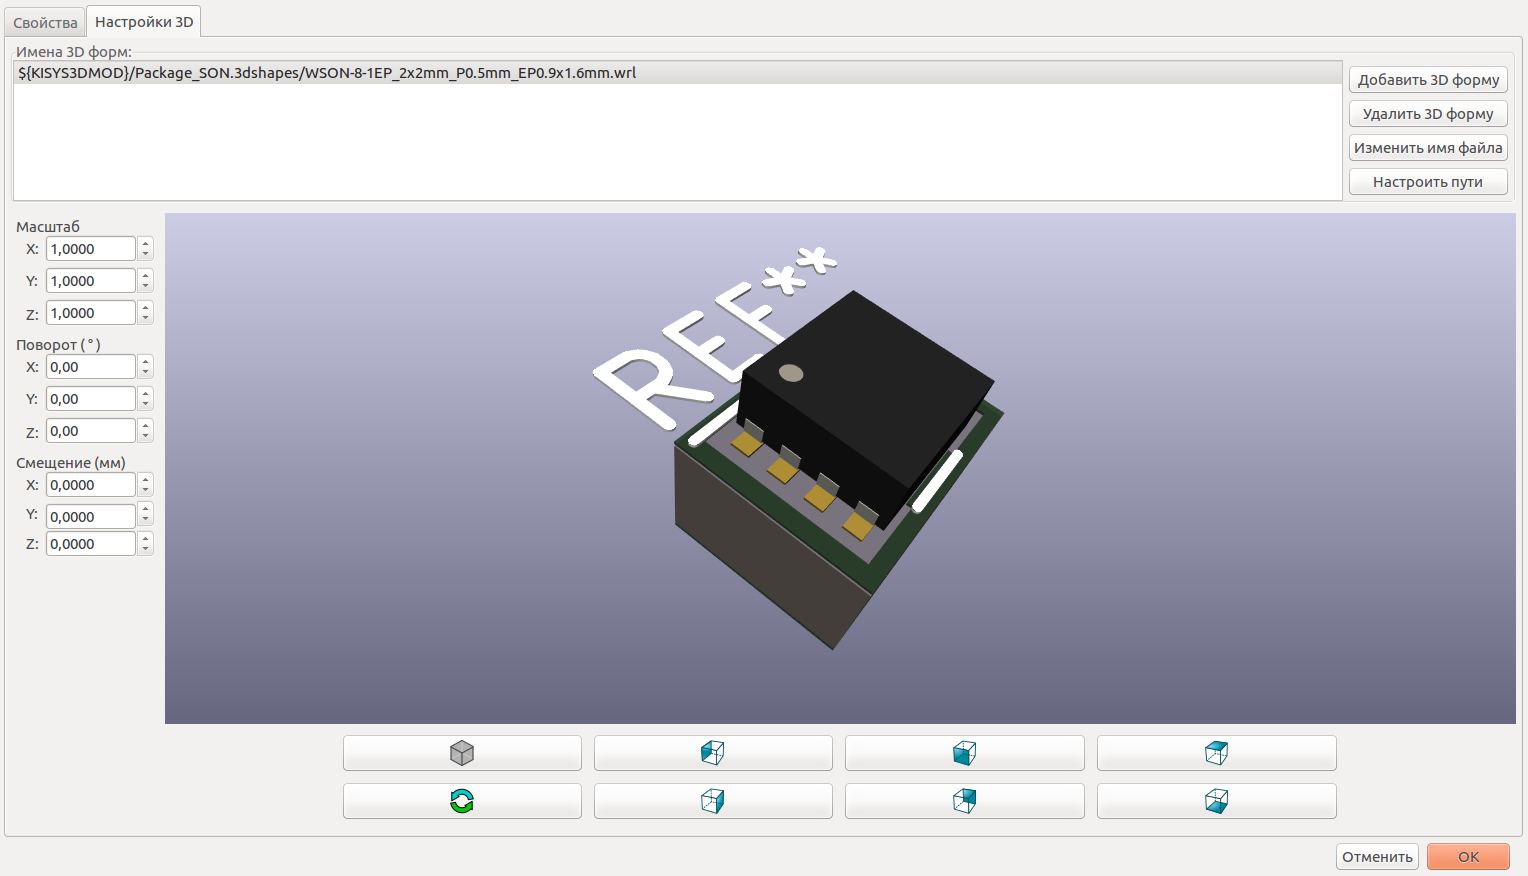View the 3D model from the left side
The width and height of the screenshot is (1528, 876).
pyautogui.click(x=713, y=752)
